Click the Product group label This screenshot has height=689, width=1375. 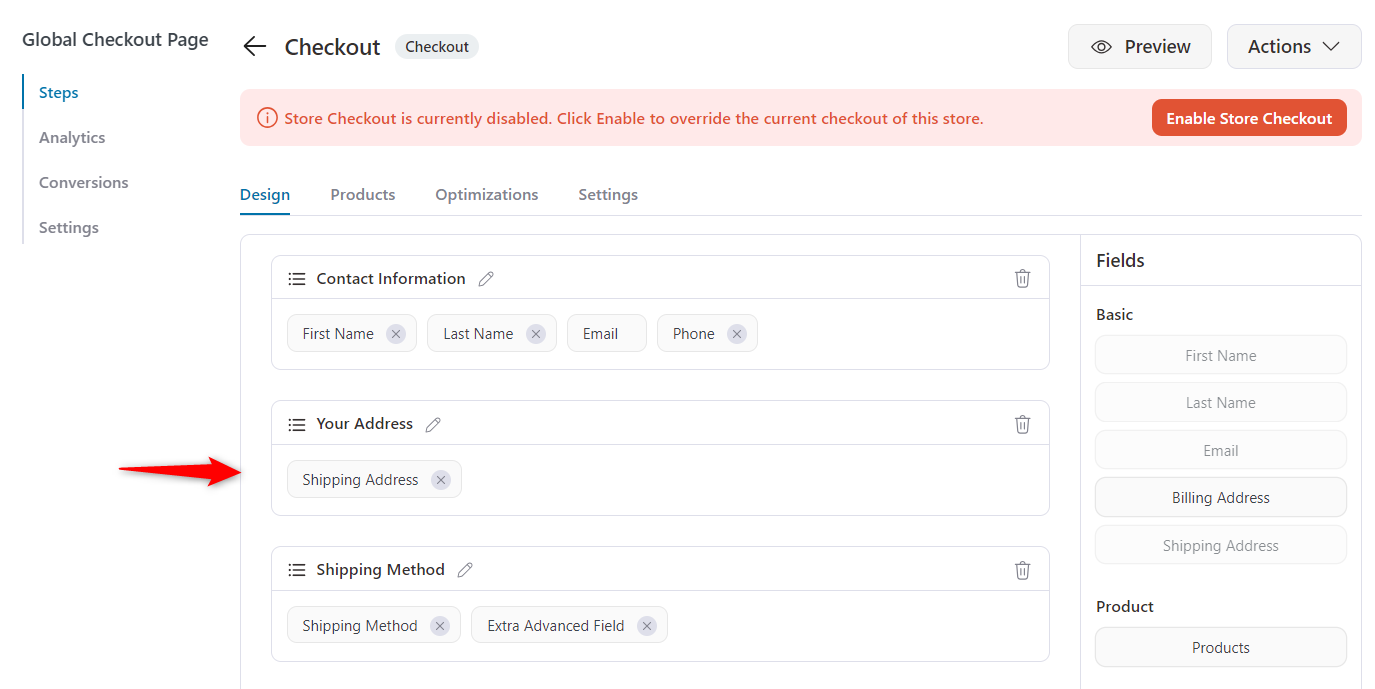click(x=1125, y=607)
